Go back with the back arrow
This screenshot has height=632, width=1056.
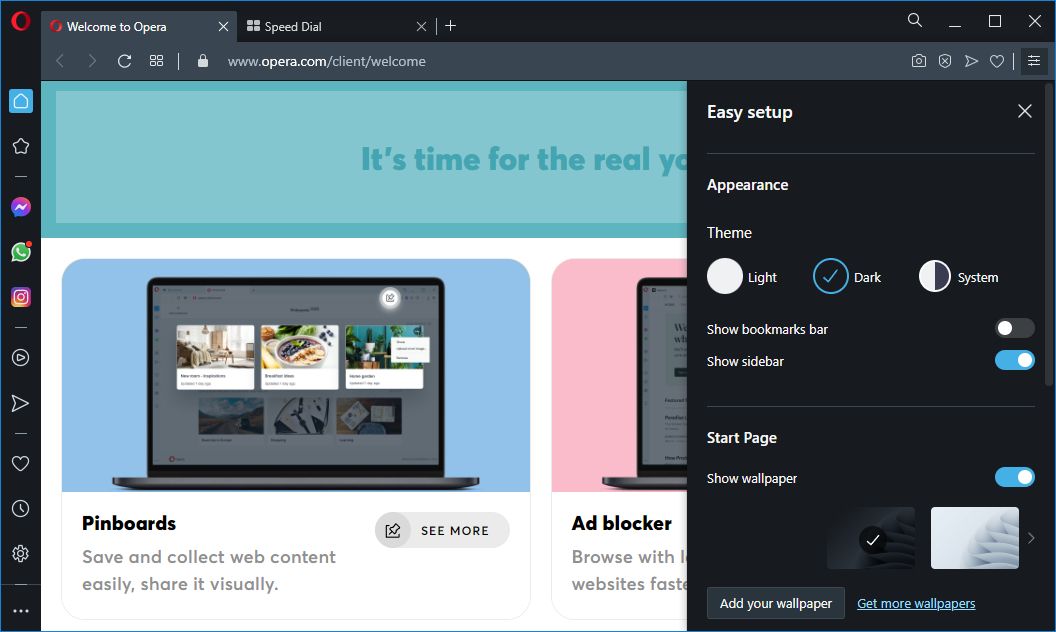coord(60,61)
